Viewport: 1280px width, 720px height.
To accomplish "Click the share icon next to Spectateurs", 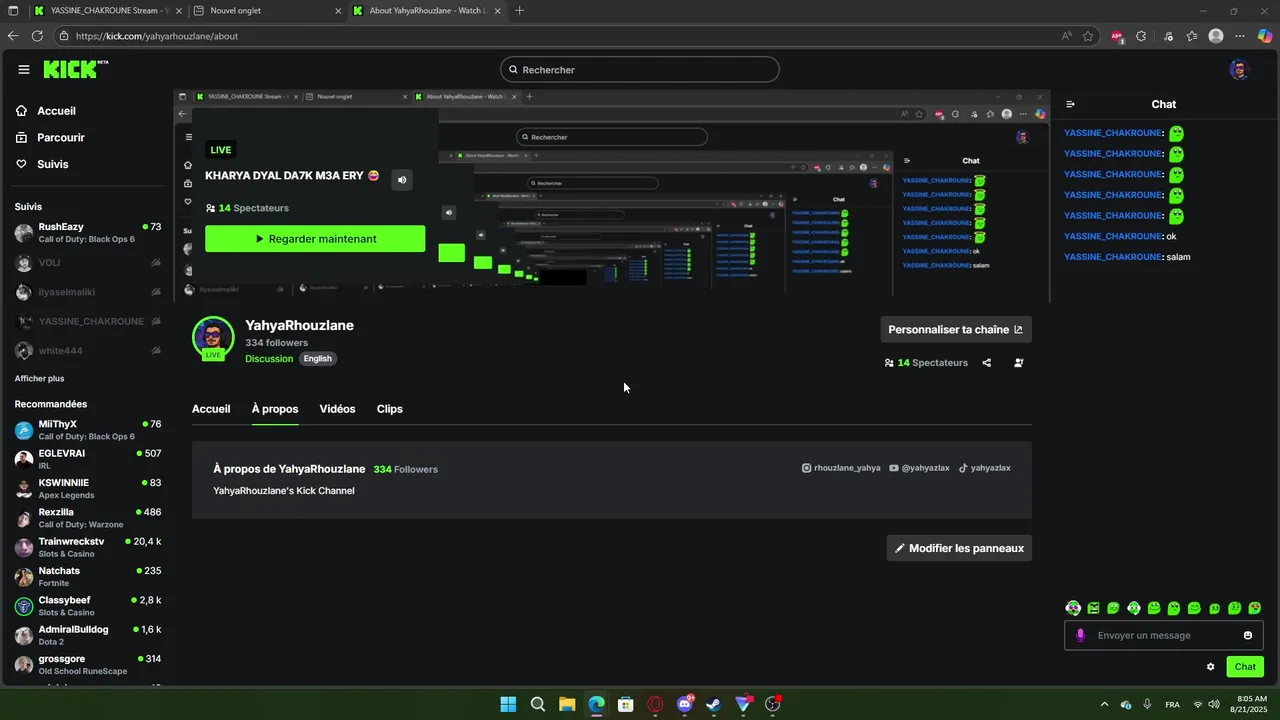I will tap(987, 363).
